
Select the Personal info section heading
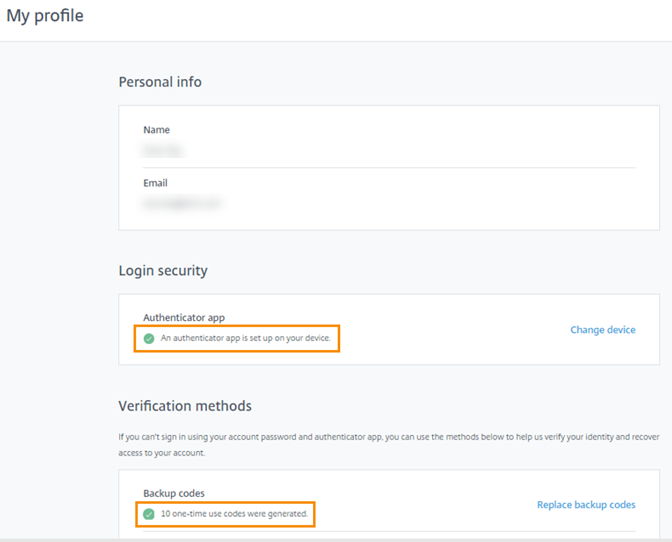pos(160,82)
